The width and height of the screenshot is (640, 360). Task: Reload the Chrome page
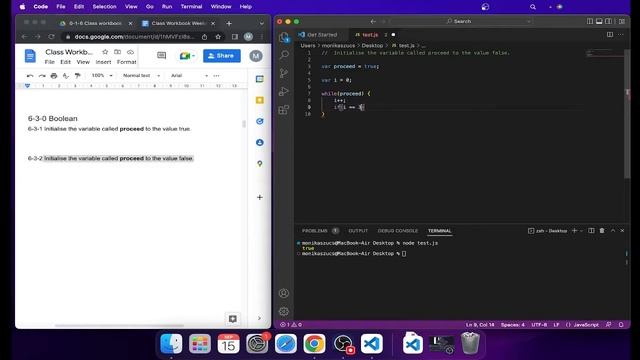(51, 37)
